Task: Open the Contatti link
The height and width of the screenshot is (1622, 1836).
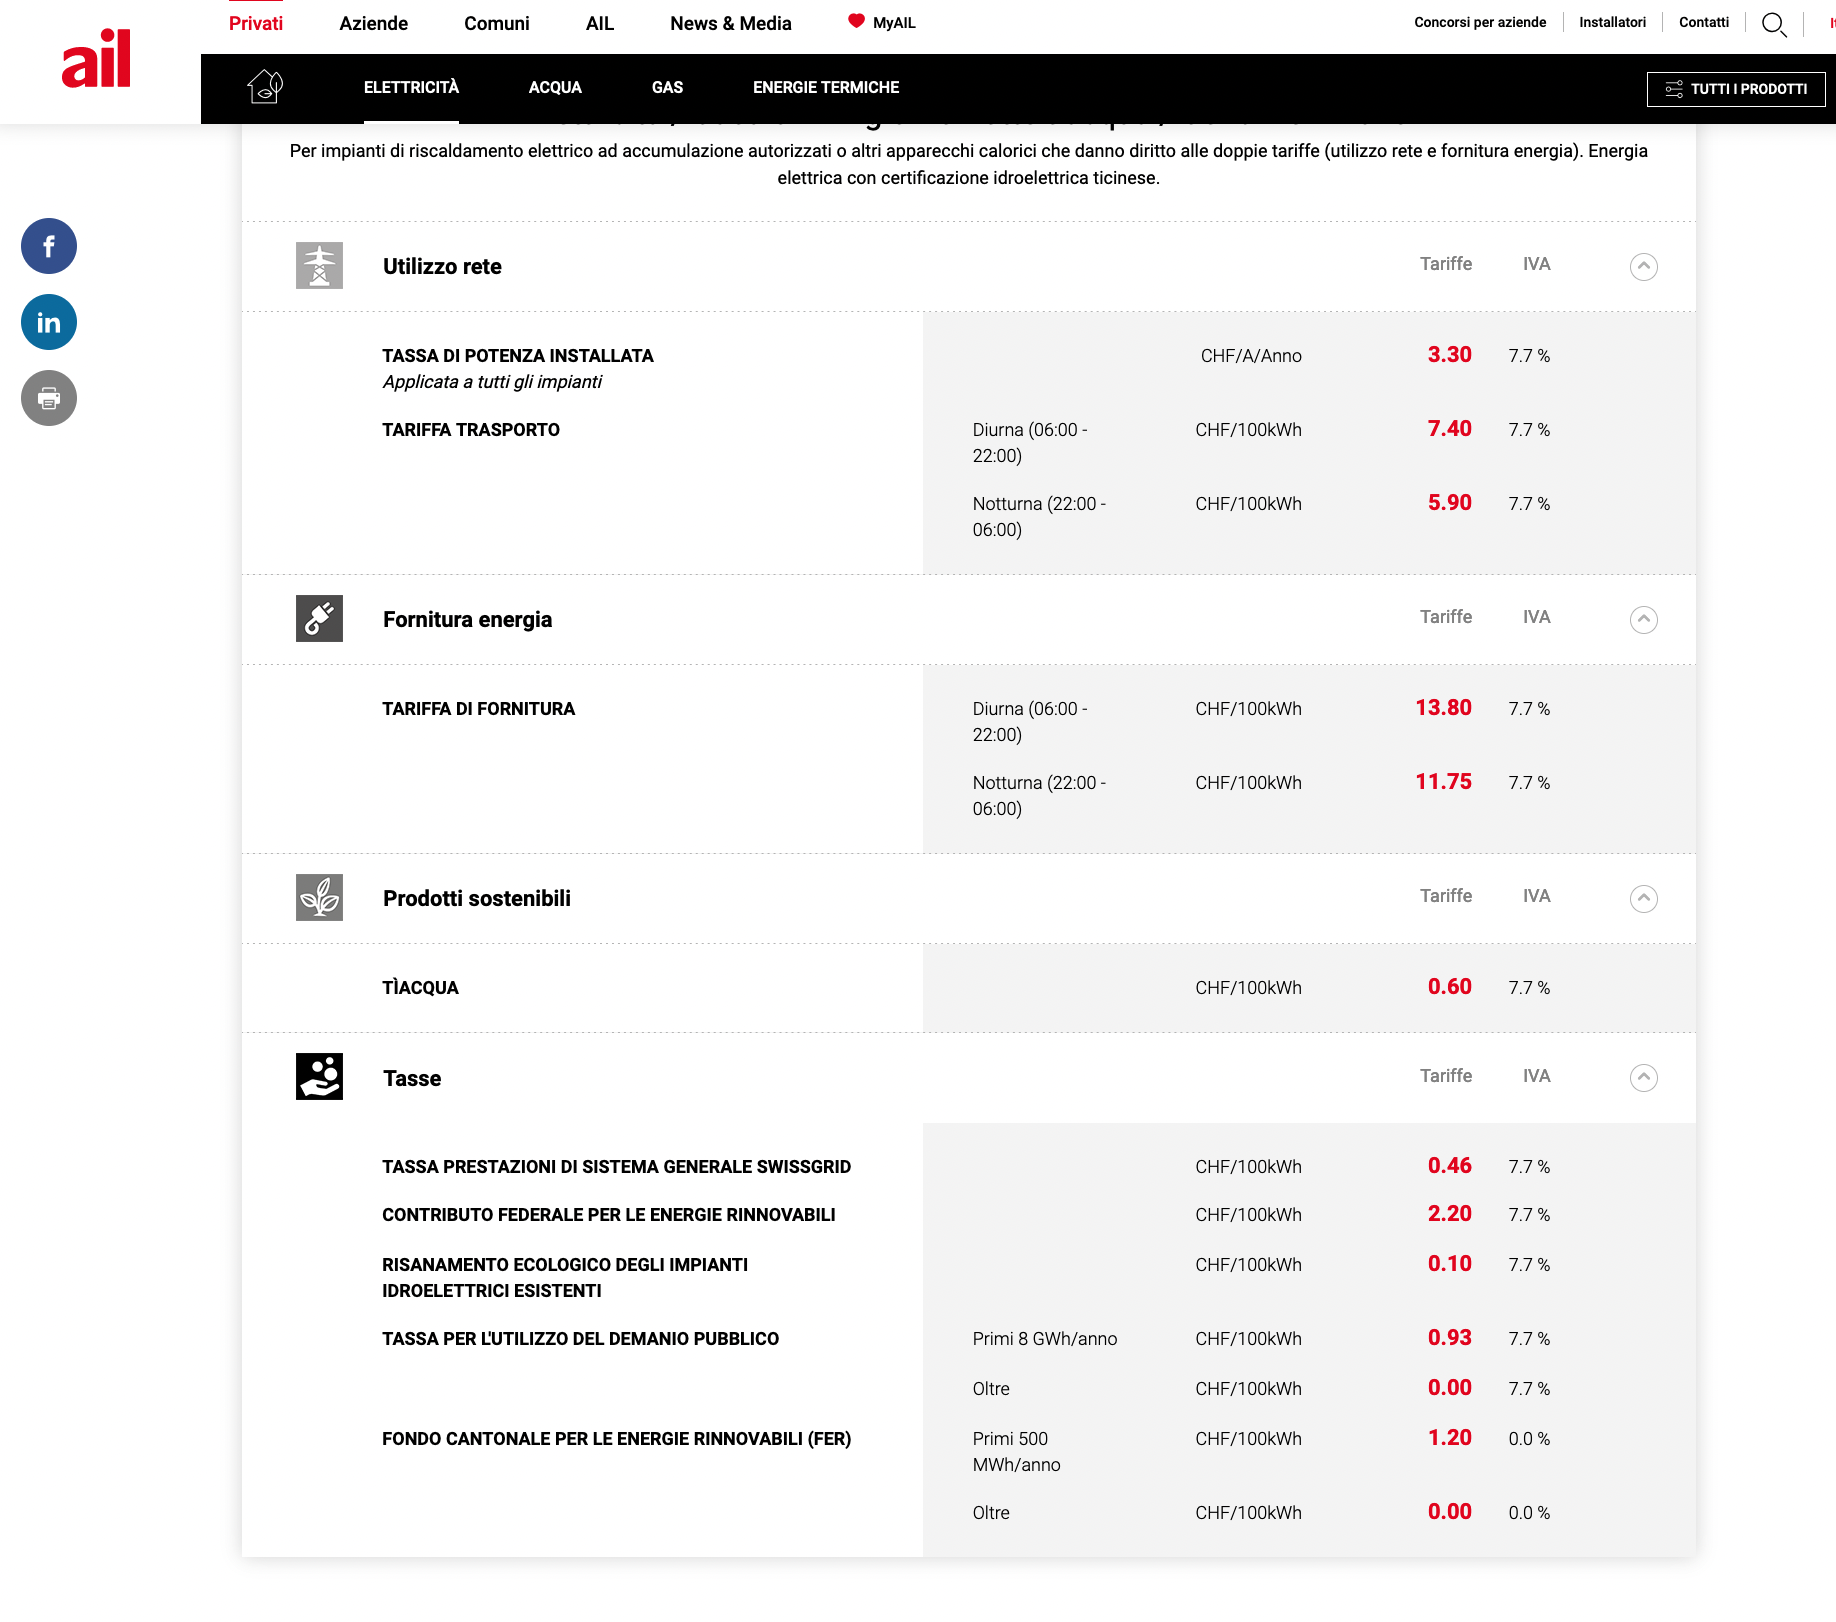Action: click(1703, 22)
